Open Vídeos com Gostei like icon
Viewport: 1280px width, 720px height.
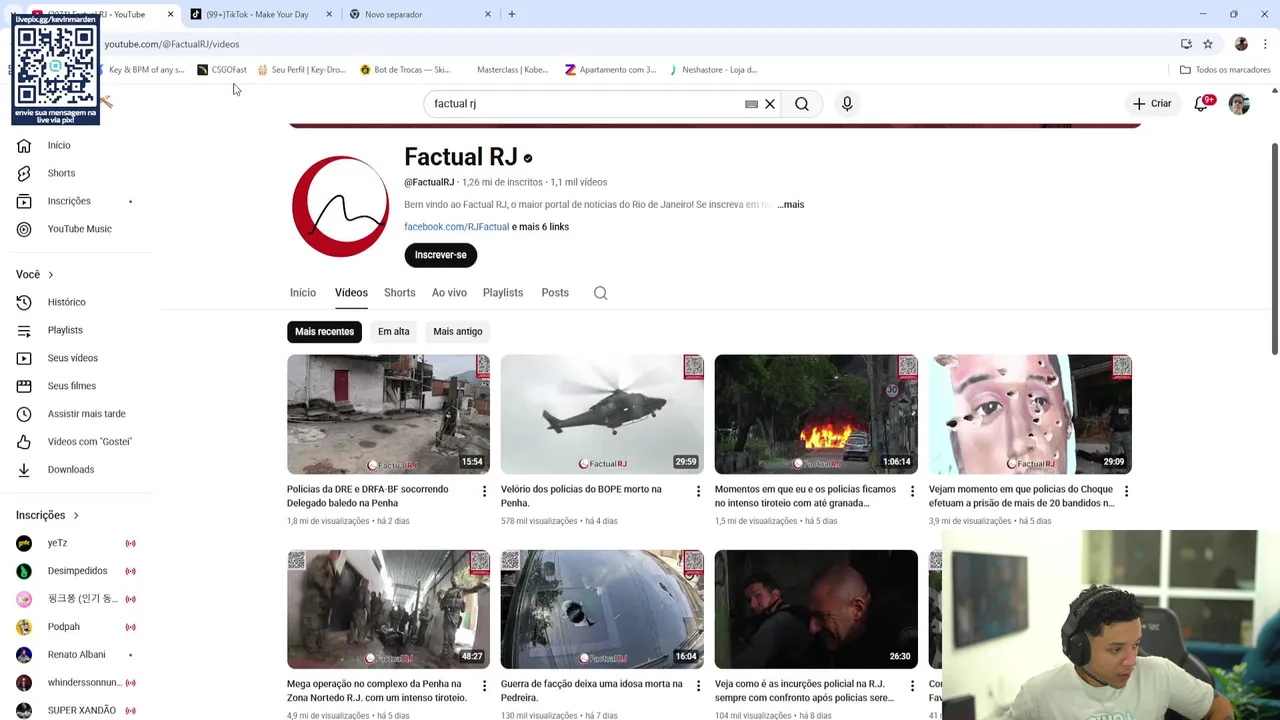click(24, 442)
